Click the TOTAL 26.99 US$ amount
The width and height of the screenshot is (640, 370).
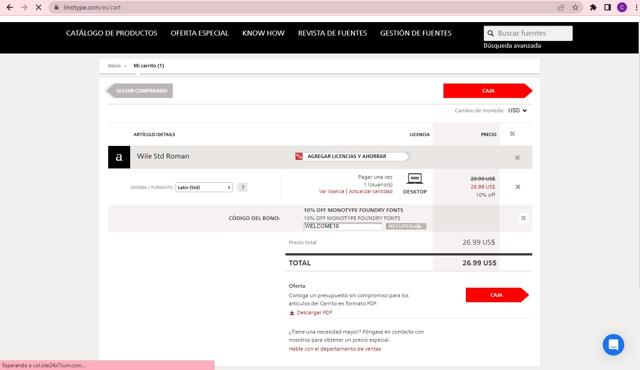point(479,263)
